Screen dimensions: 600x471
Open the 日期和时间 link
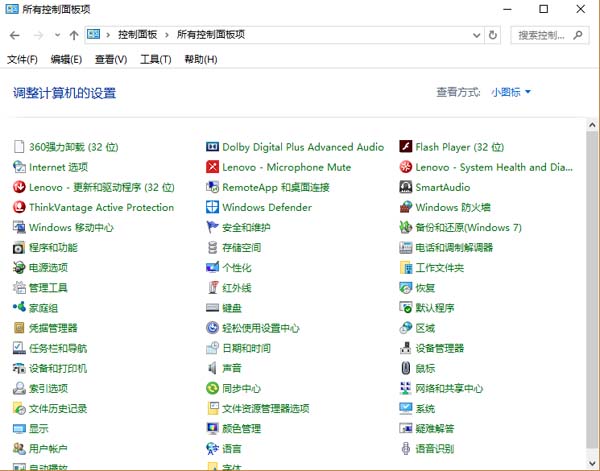pos(246,348)
